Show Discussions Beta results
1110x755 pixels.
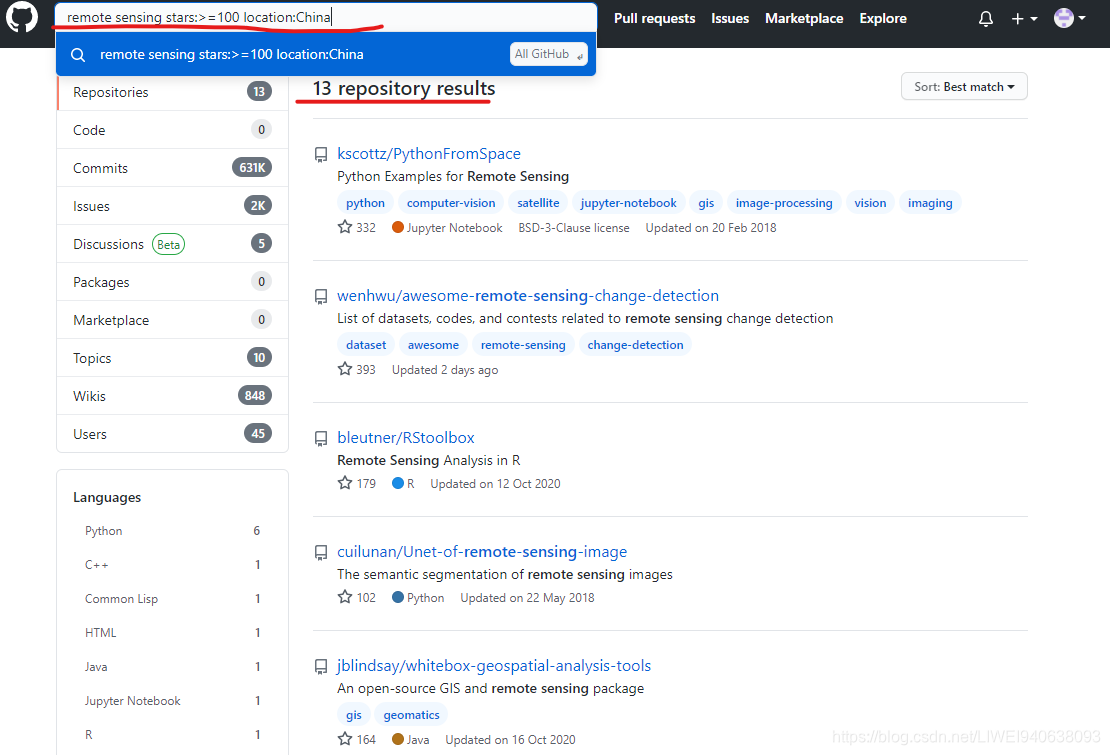(172, 244)
